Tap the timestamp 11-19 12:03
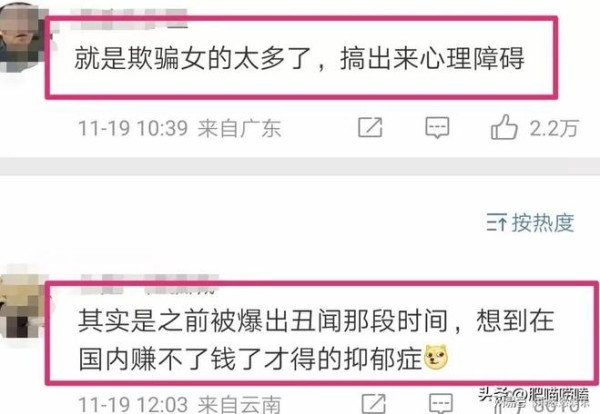 133,404
